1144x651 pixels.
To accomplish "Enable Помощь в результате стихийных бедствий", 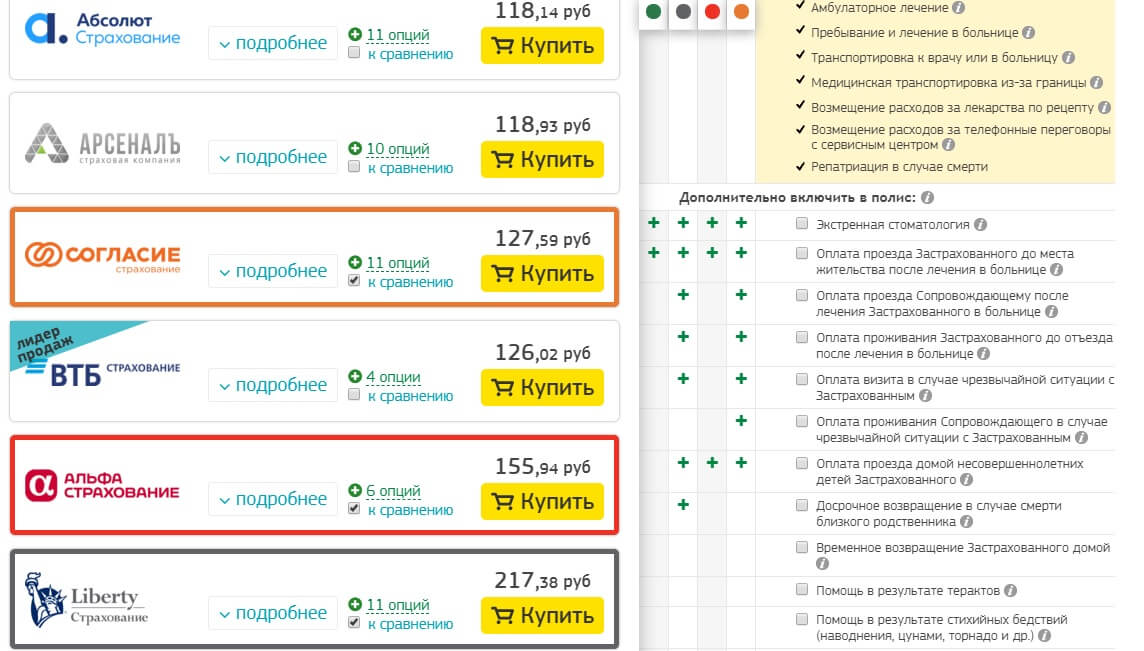I will point(802,619).
